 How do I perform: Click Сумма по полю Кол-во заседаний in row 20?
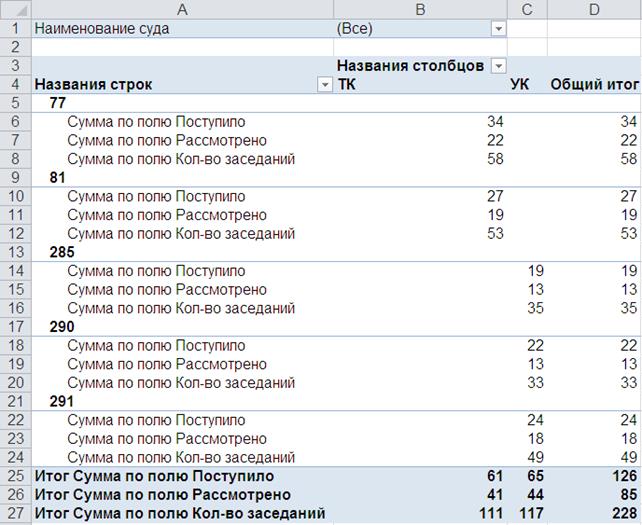point(181,382)
